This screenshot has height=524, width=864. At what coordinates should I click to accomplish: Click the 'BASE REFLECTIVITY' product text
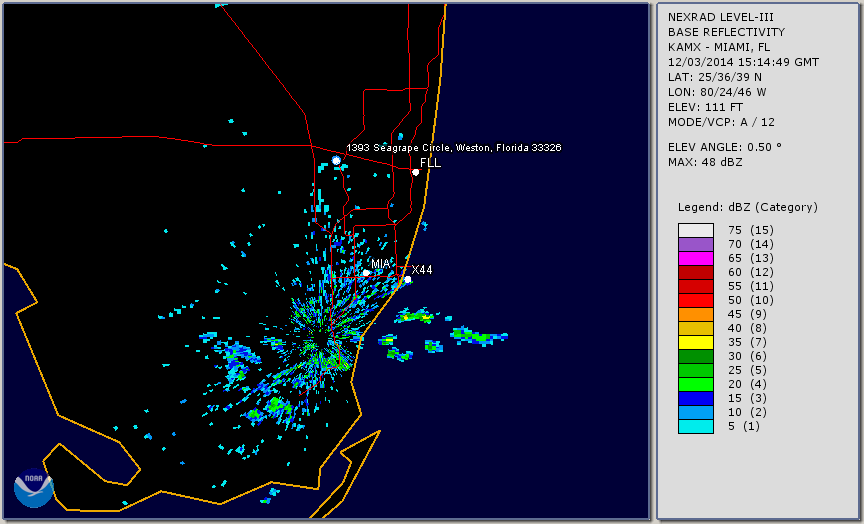point(726,32)
